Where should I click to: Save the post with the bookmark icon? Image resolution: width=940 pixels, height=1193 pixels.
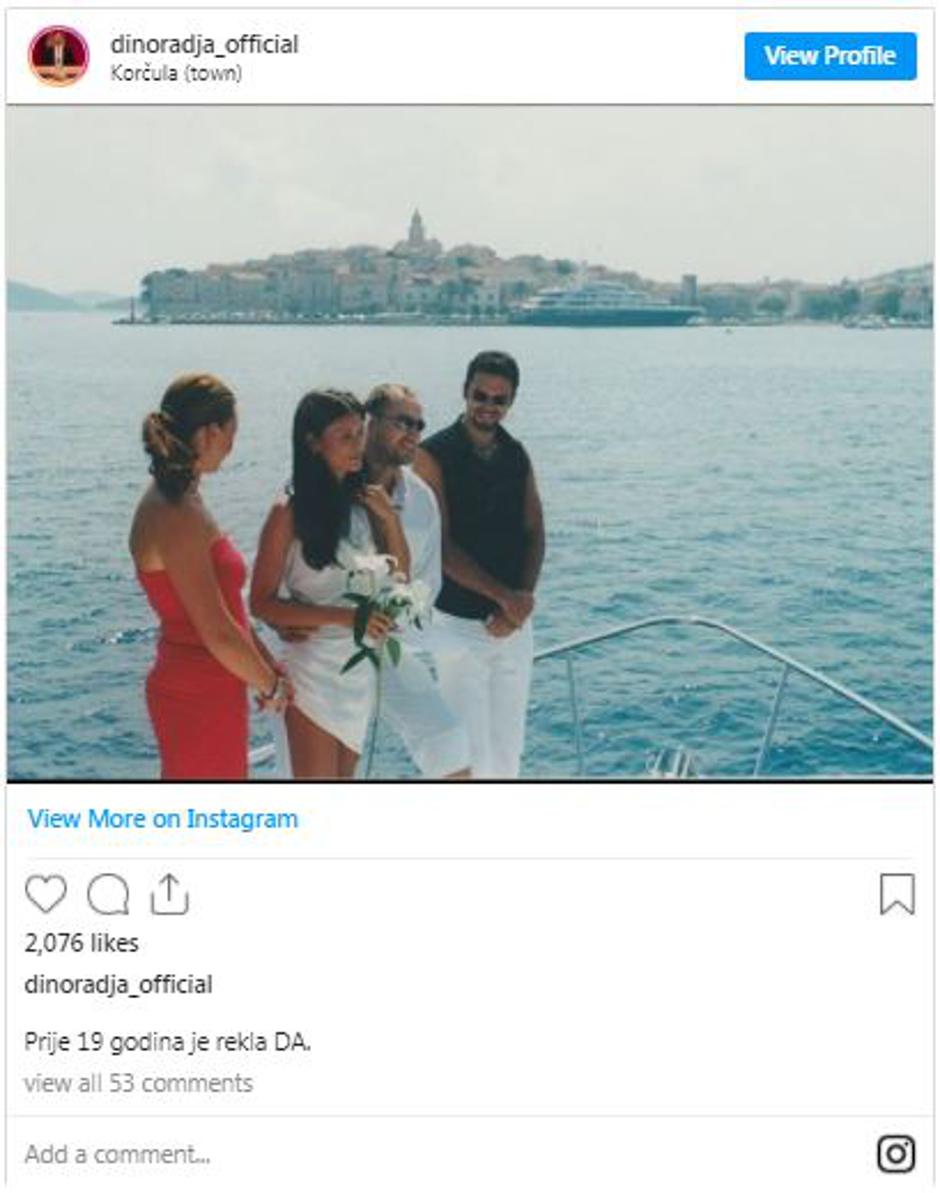click(896, 894)
